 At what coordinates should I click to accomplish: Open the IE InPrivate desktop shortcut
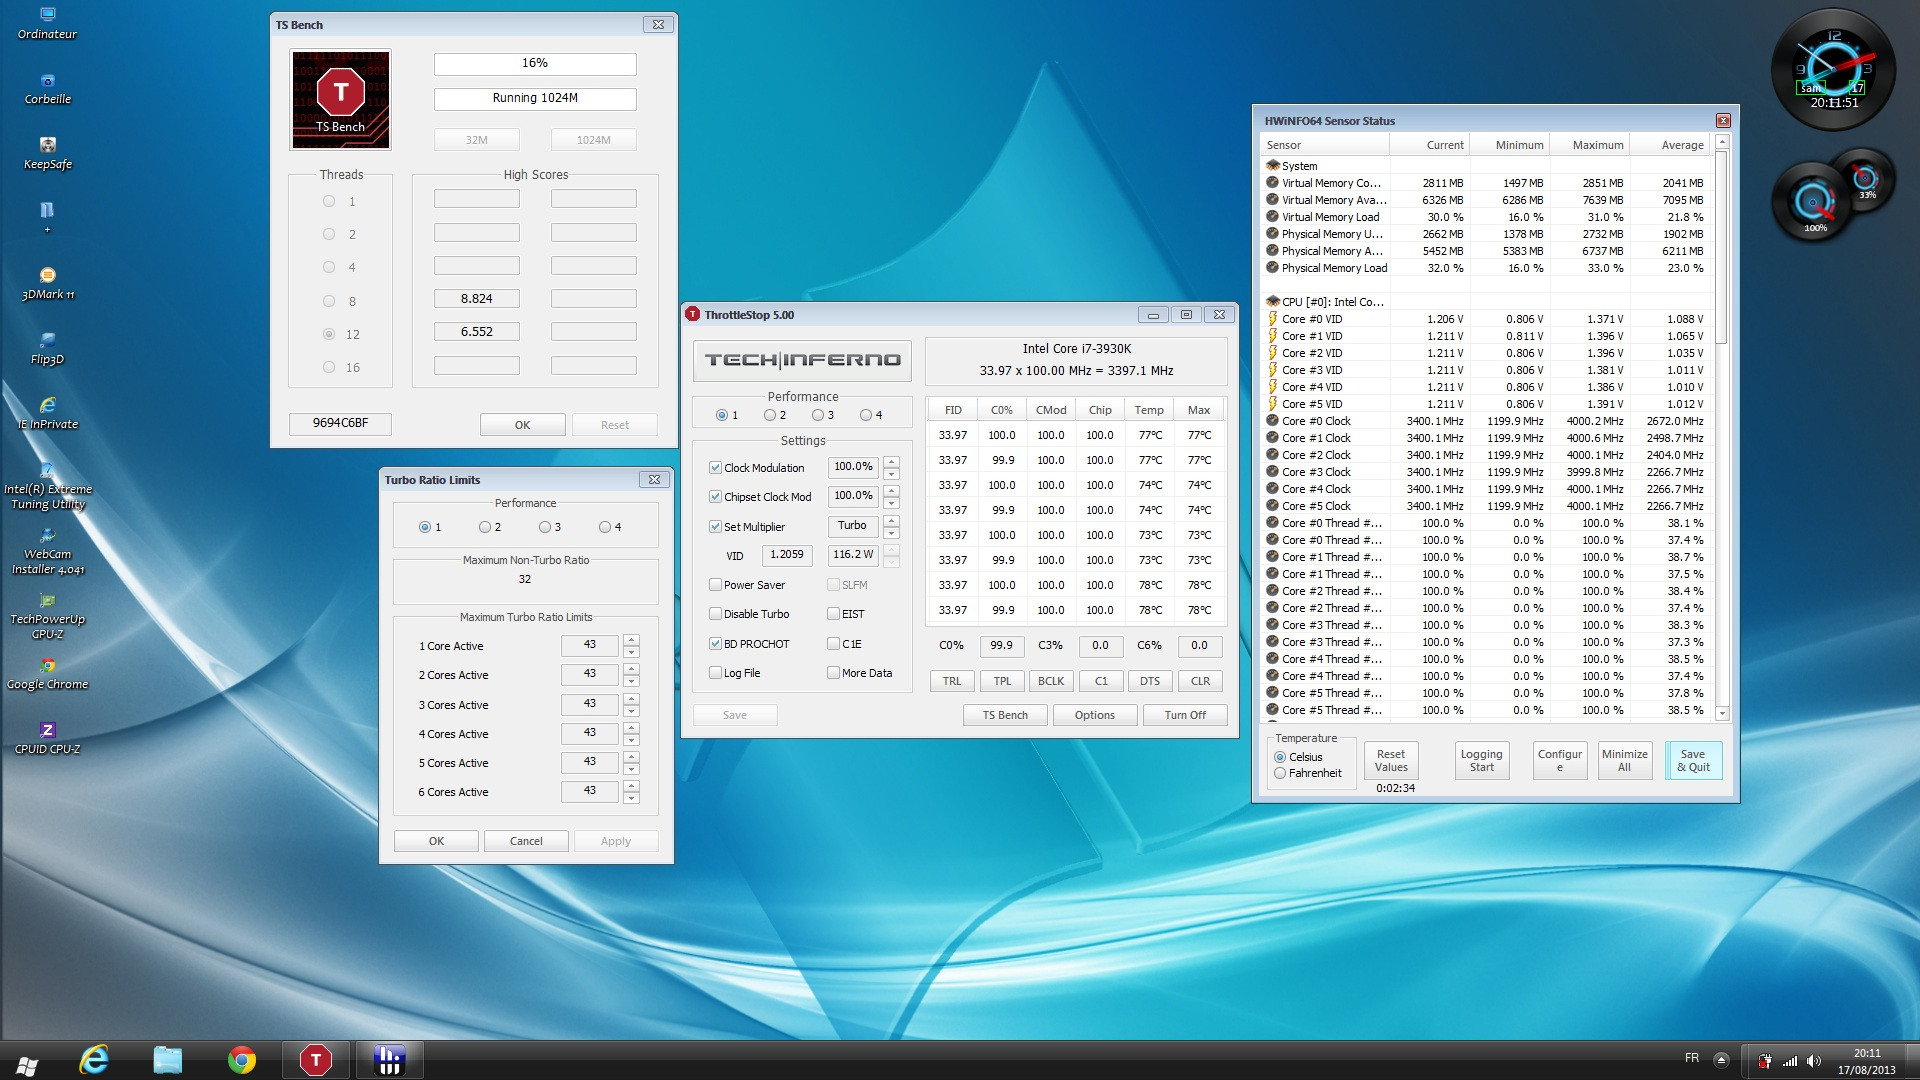47,413
